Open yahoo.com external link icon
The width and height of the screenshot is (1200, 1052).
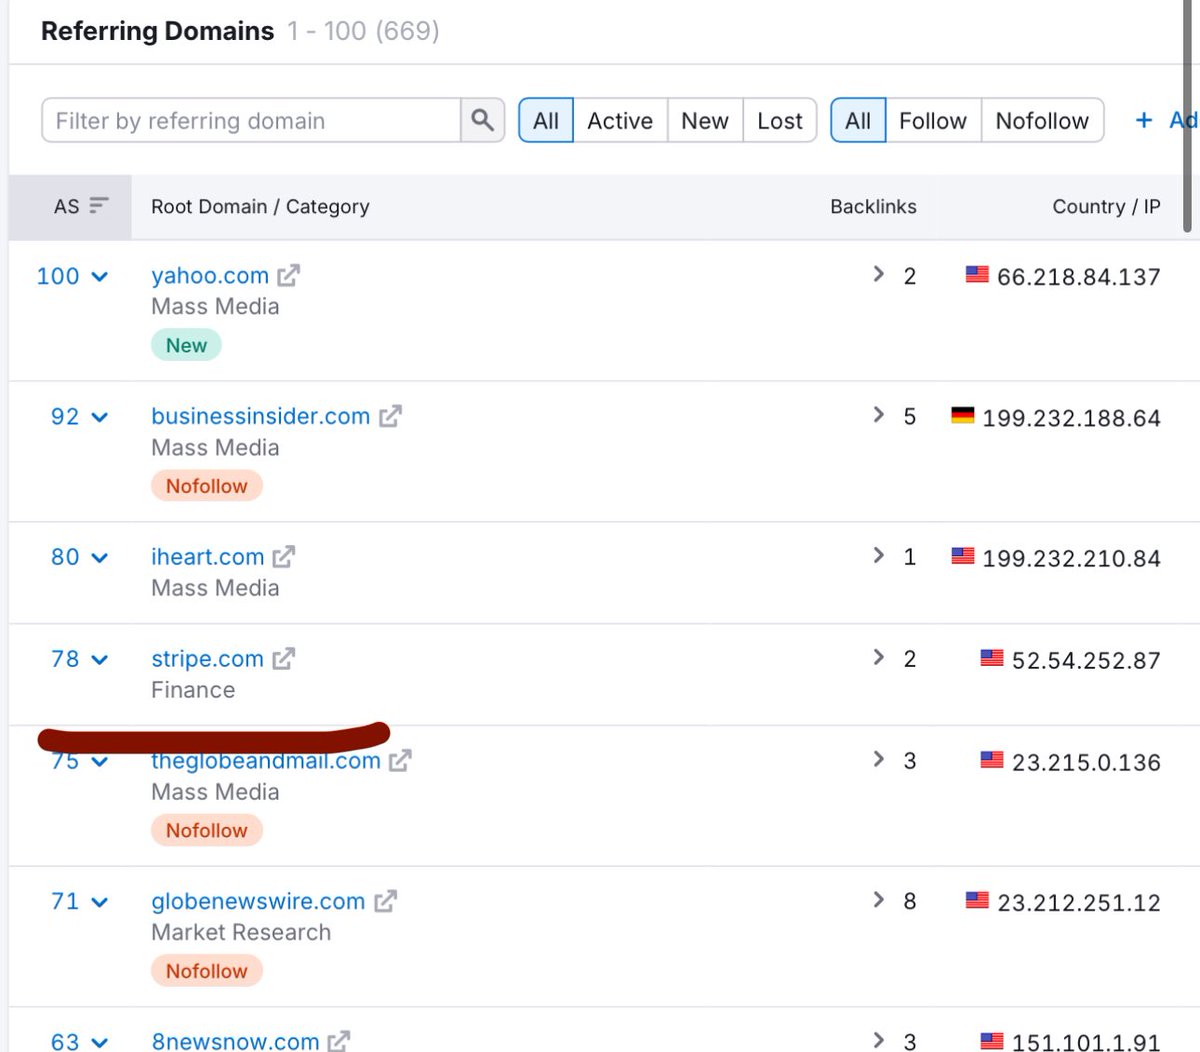tap(288, 275)
